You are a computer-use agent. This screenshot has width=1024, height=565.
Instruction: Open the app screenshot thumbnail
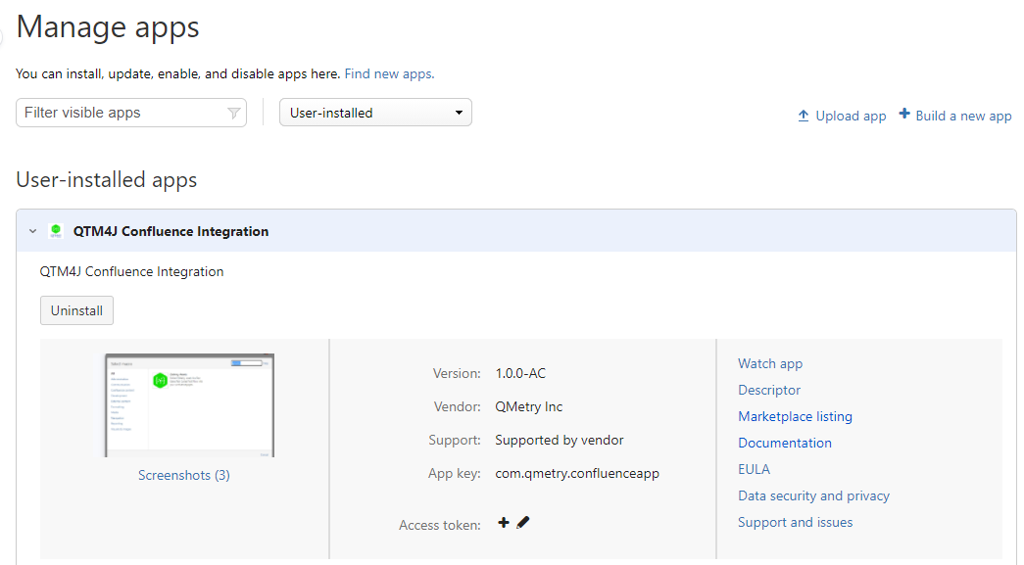point(189,405)
